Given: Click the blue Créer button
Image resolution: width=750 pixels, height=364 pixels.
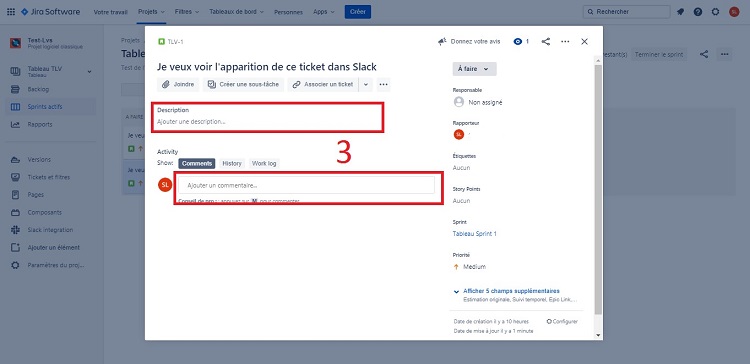Looking at the screenshot, I should [358, 12].
